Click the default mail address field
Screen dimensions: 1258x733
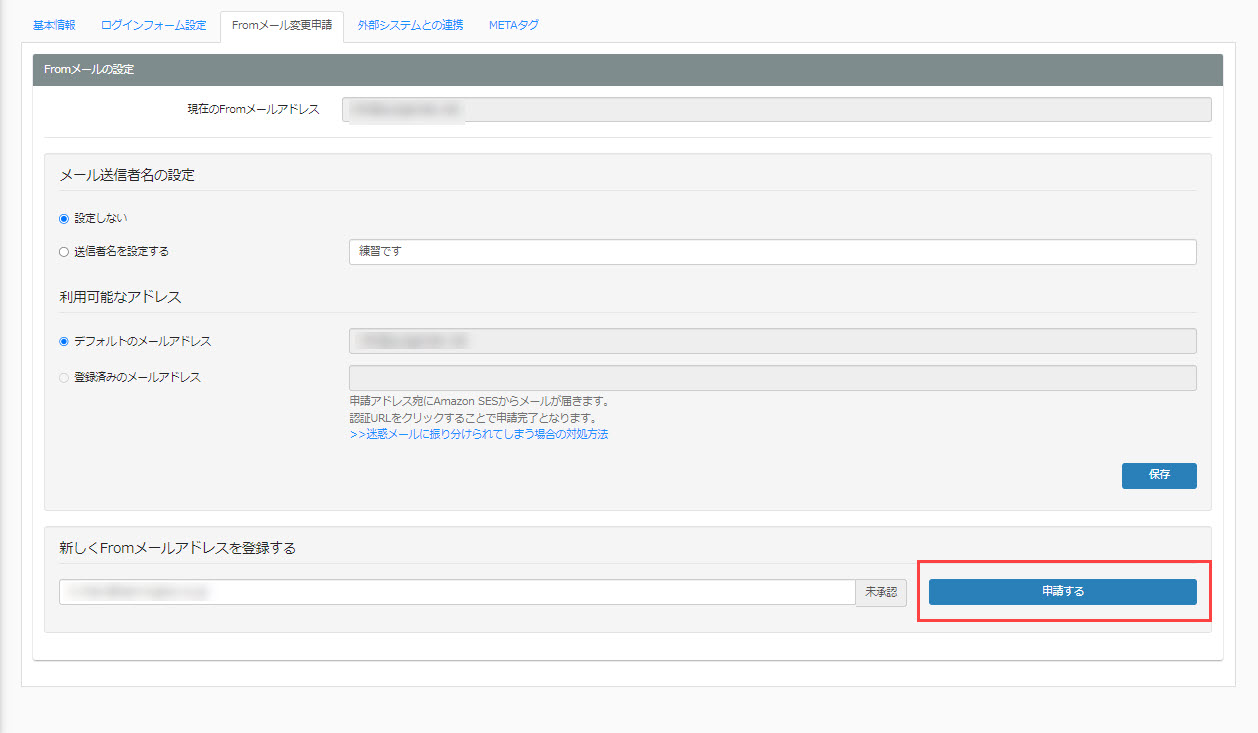[x=772, y=341]
